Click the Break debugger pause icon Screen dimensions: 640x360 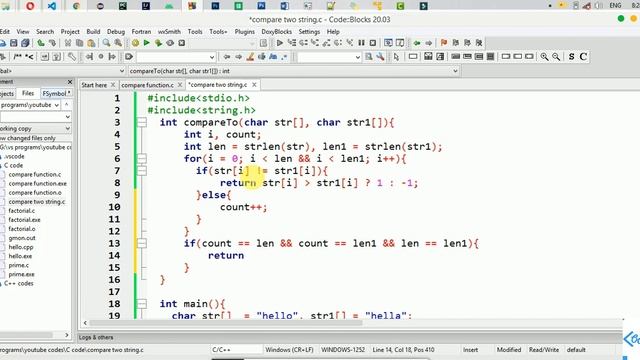pos(361,43)
